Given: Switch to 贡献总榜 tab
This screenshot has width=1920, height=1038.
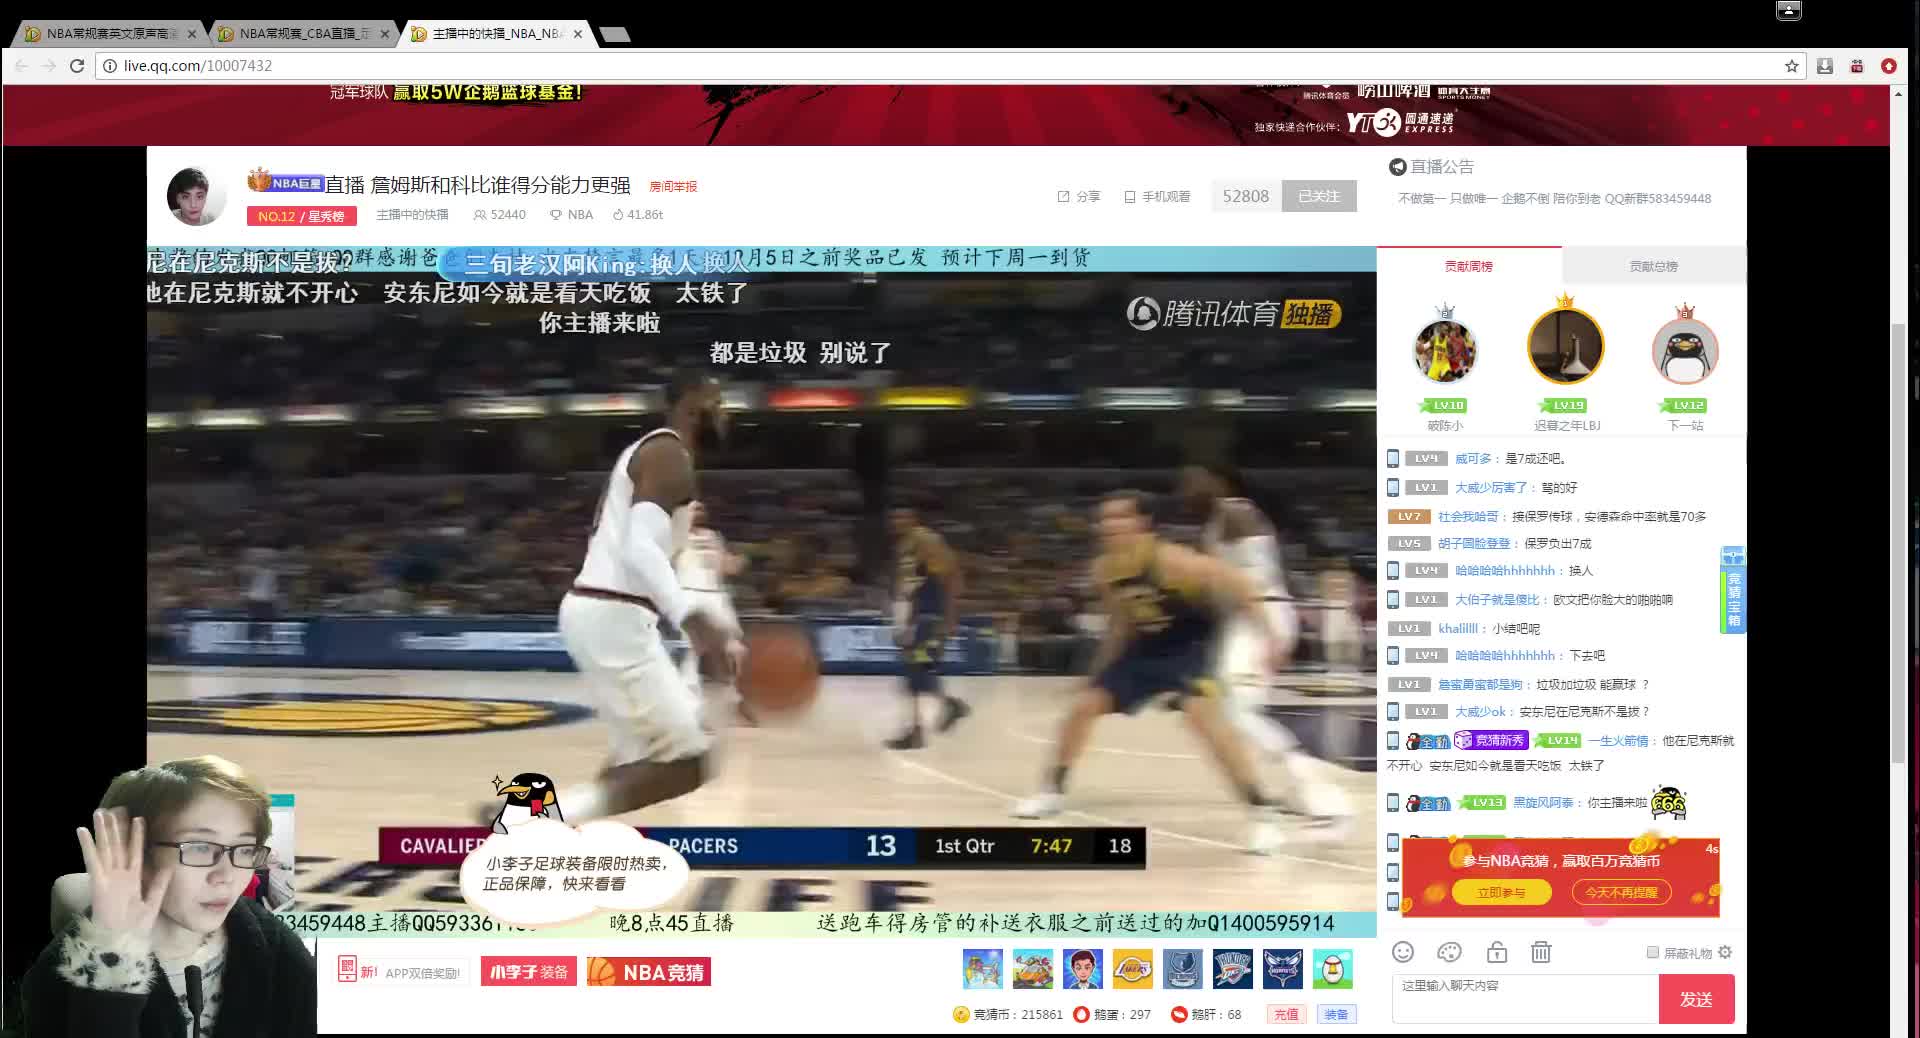Looking at the screenshot, I should click(x=1653, y=266).
